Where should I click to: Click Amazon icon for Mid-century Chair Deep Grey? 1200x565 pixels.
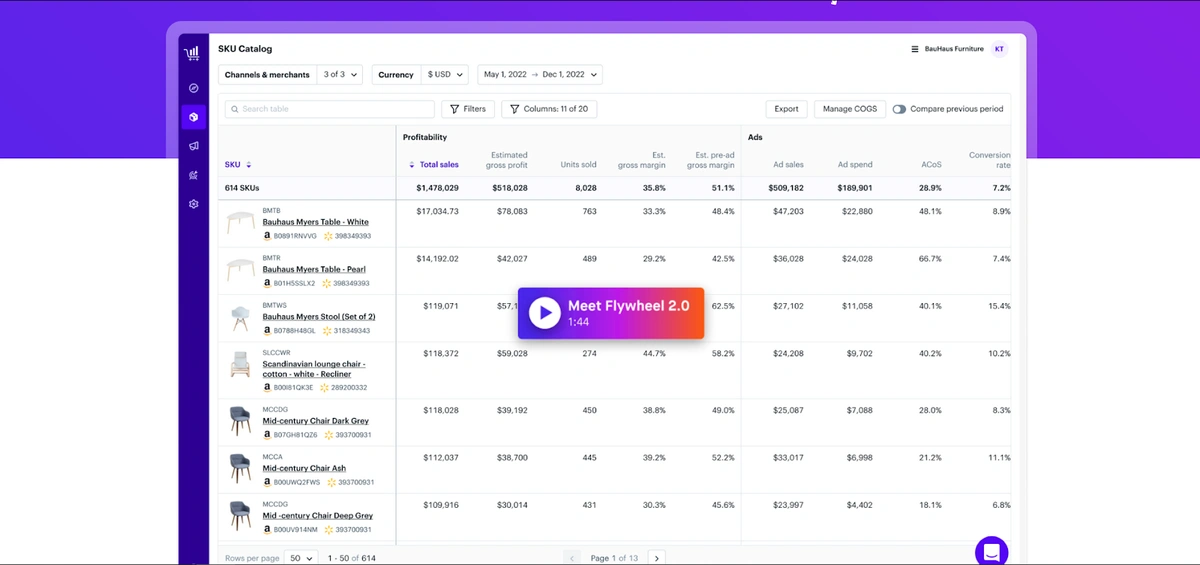pos(267,529)
